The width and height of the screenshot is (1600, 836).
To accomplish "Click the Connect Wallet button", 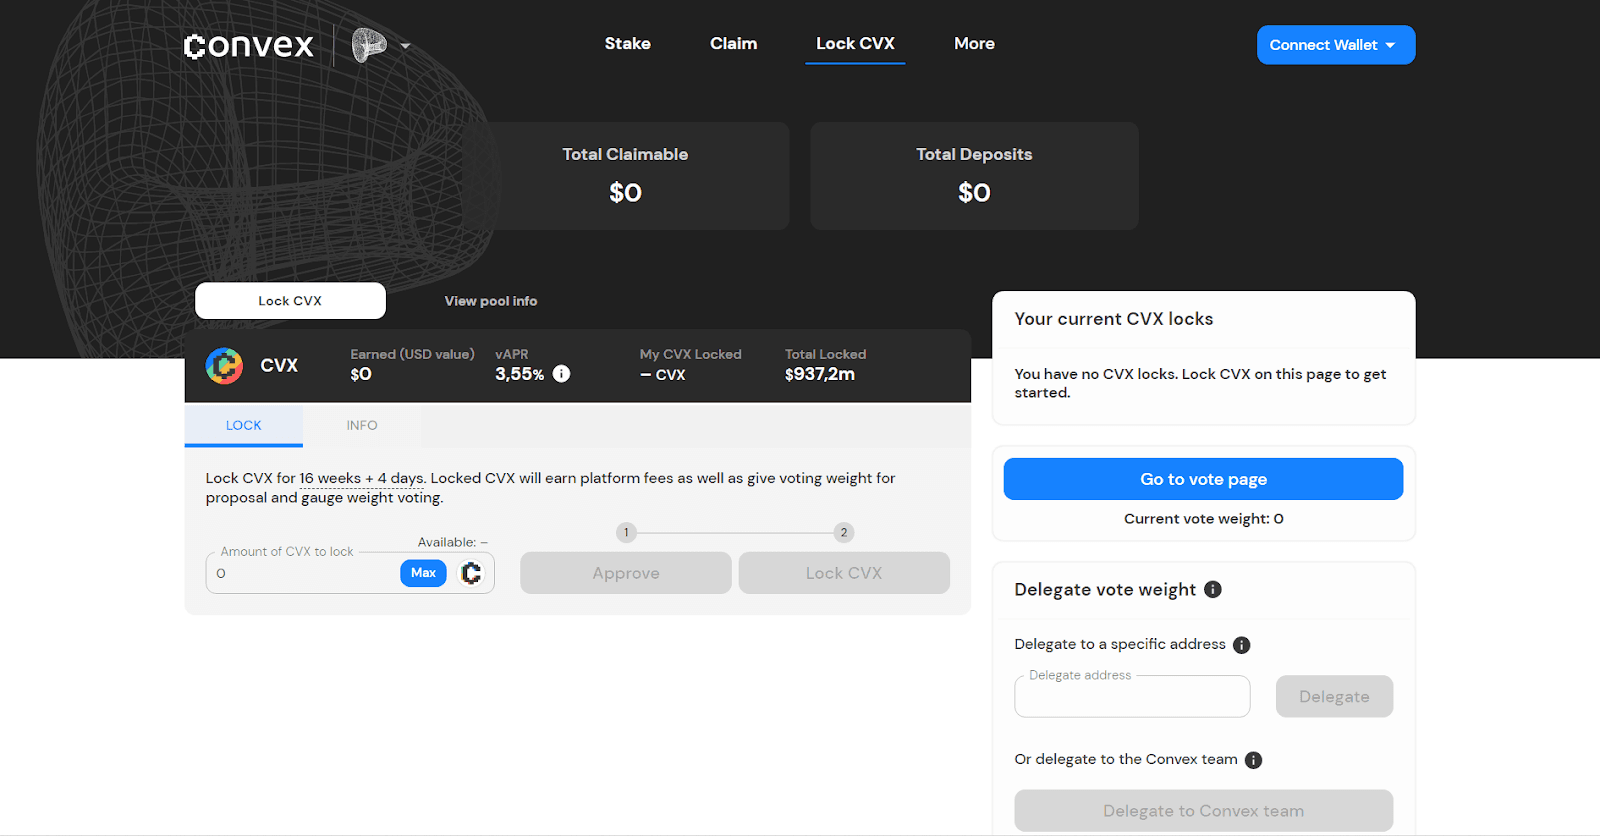I will tap(1336, 45).
